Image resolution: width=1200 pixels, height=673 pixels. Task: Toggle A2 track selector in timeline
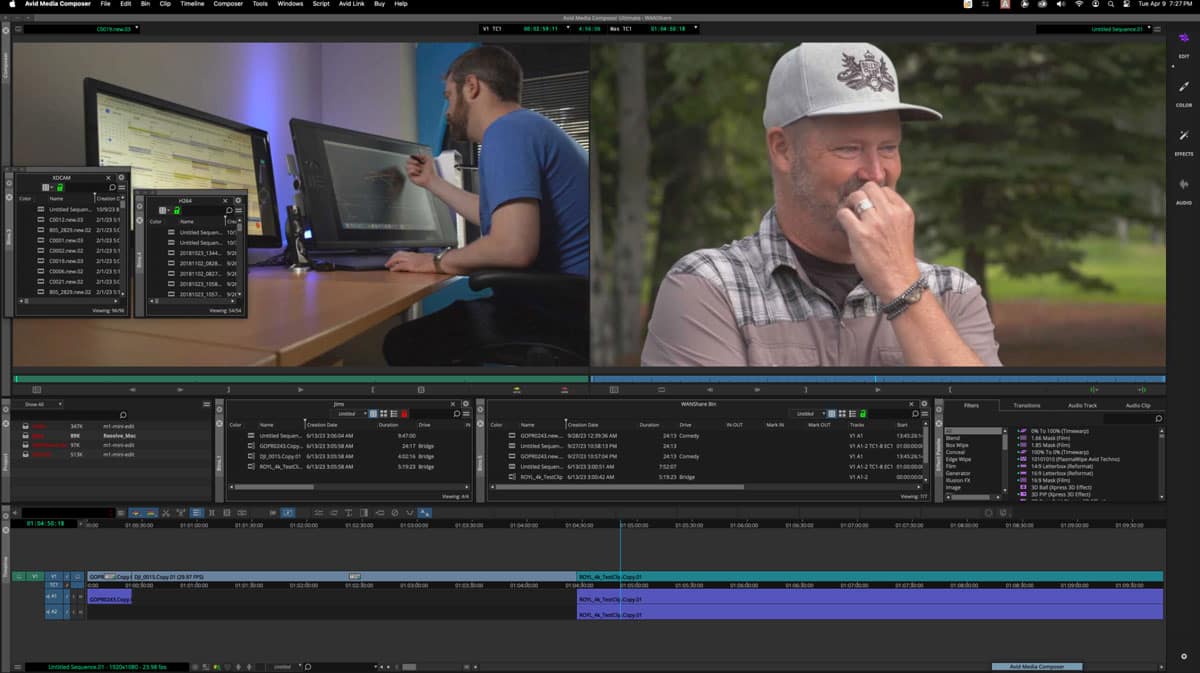tap(54, 612)
